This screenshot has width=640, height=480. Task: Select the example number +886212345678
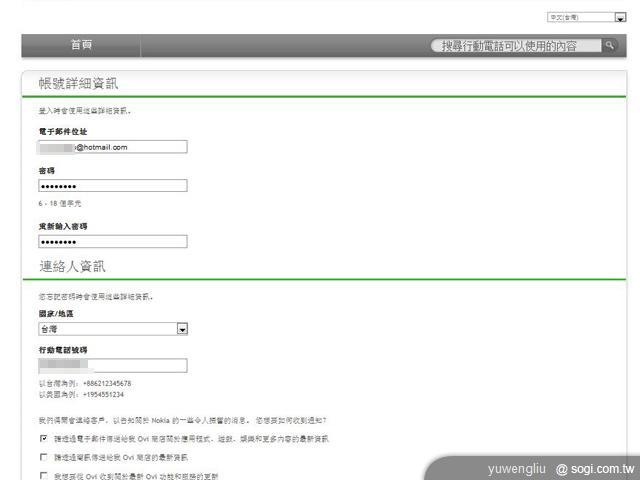tap(107, 383)
